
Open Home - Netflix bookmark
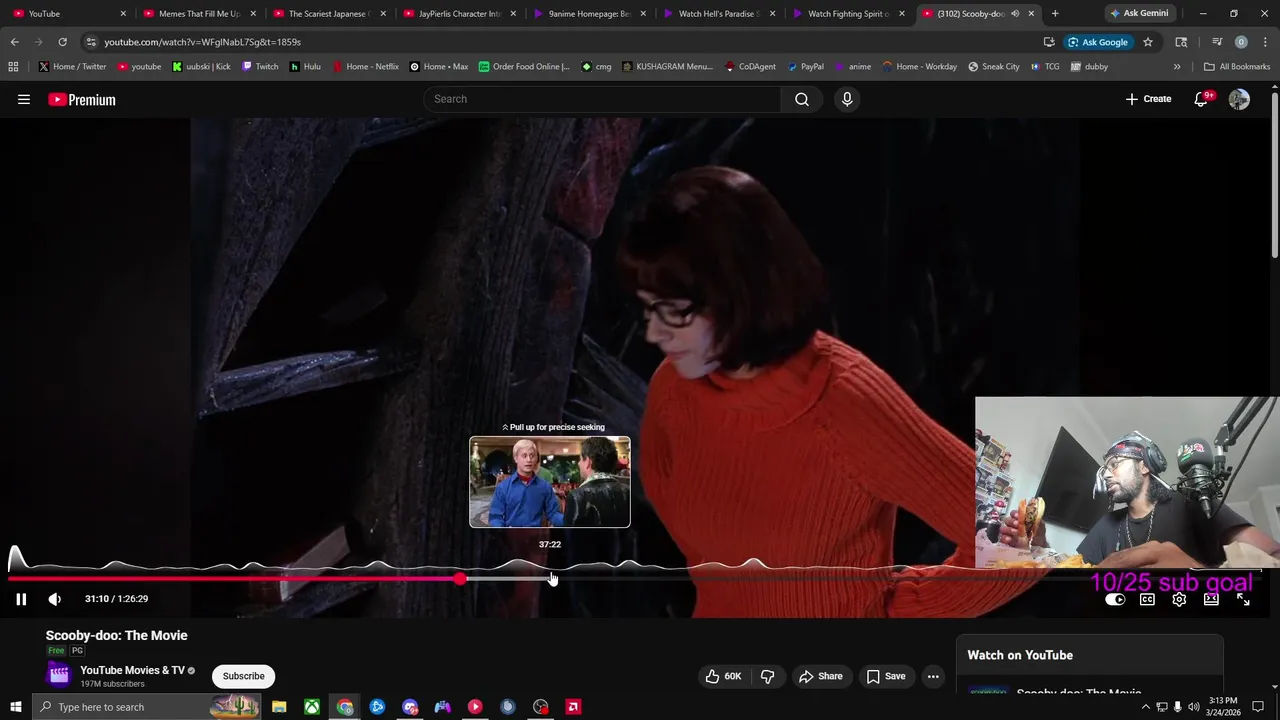pyautogui.click(x=365, y=67)
